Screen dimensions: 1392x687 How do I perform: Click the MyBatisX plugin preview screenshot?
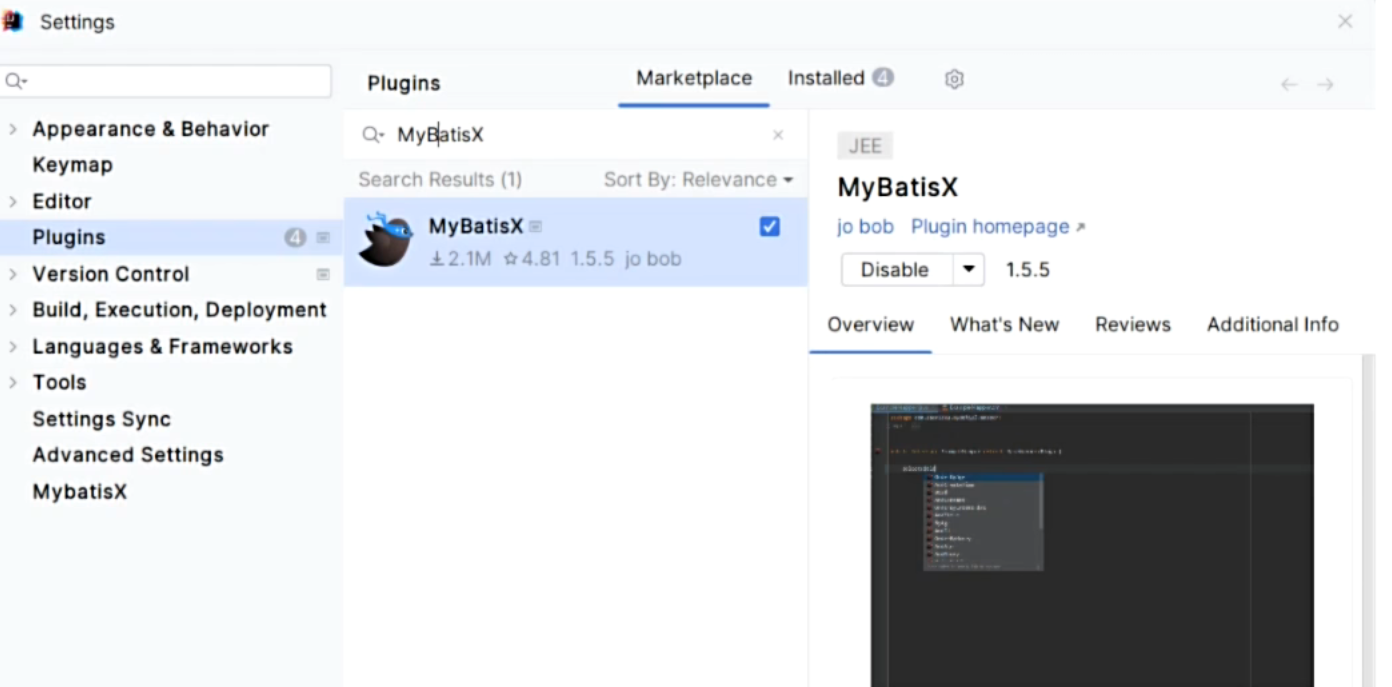click(1092, 545)
